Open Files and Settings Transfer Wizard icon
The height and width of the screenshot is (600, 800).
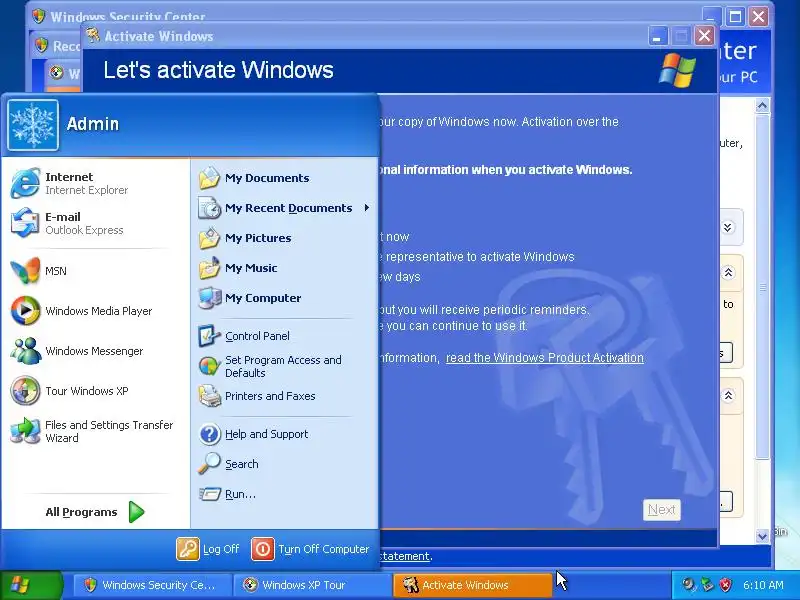coord(25,431)
